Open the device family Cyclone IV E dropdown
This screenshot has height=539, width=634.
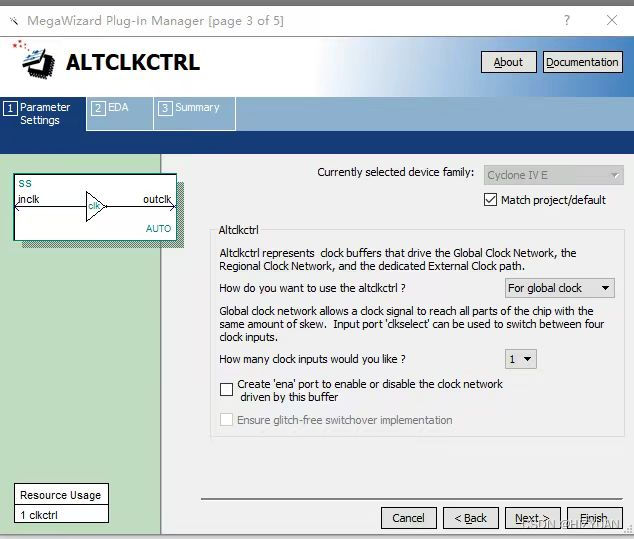[554, 175]
